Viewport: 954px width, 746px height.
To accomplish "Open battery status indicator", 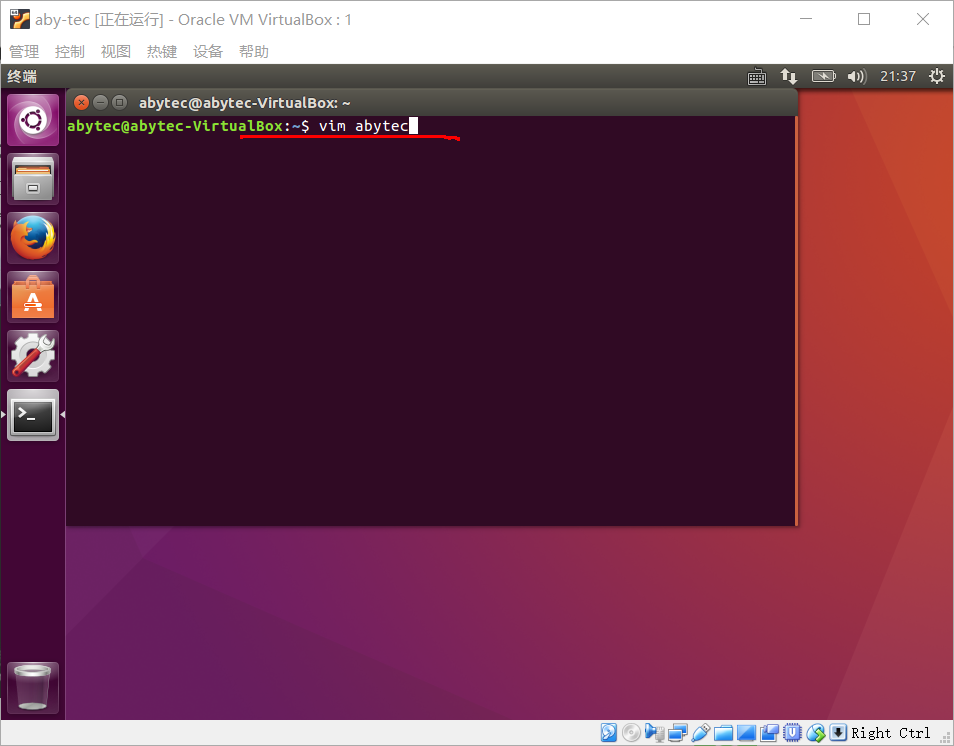I will coord(824,77).
